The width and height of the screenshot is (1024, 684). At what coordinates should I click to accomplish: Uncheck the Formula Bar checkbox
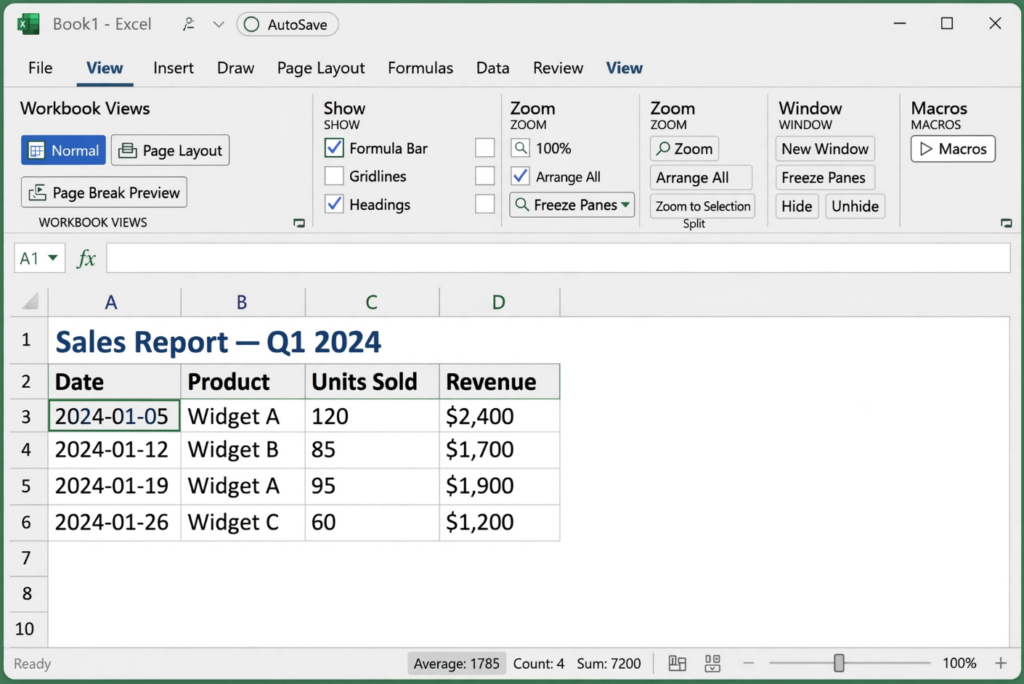(x=334, y=148)
